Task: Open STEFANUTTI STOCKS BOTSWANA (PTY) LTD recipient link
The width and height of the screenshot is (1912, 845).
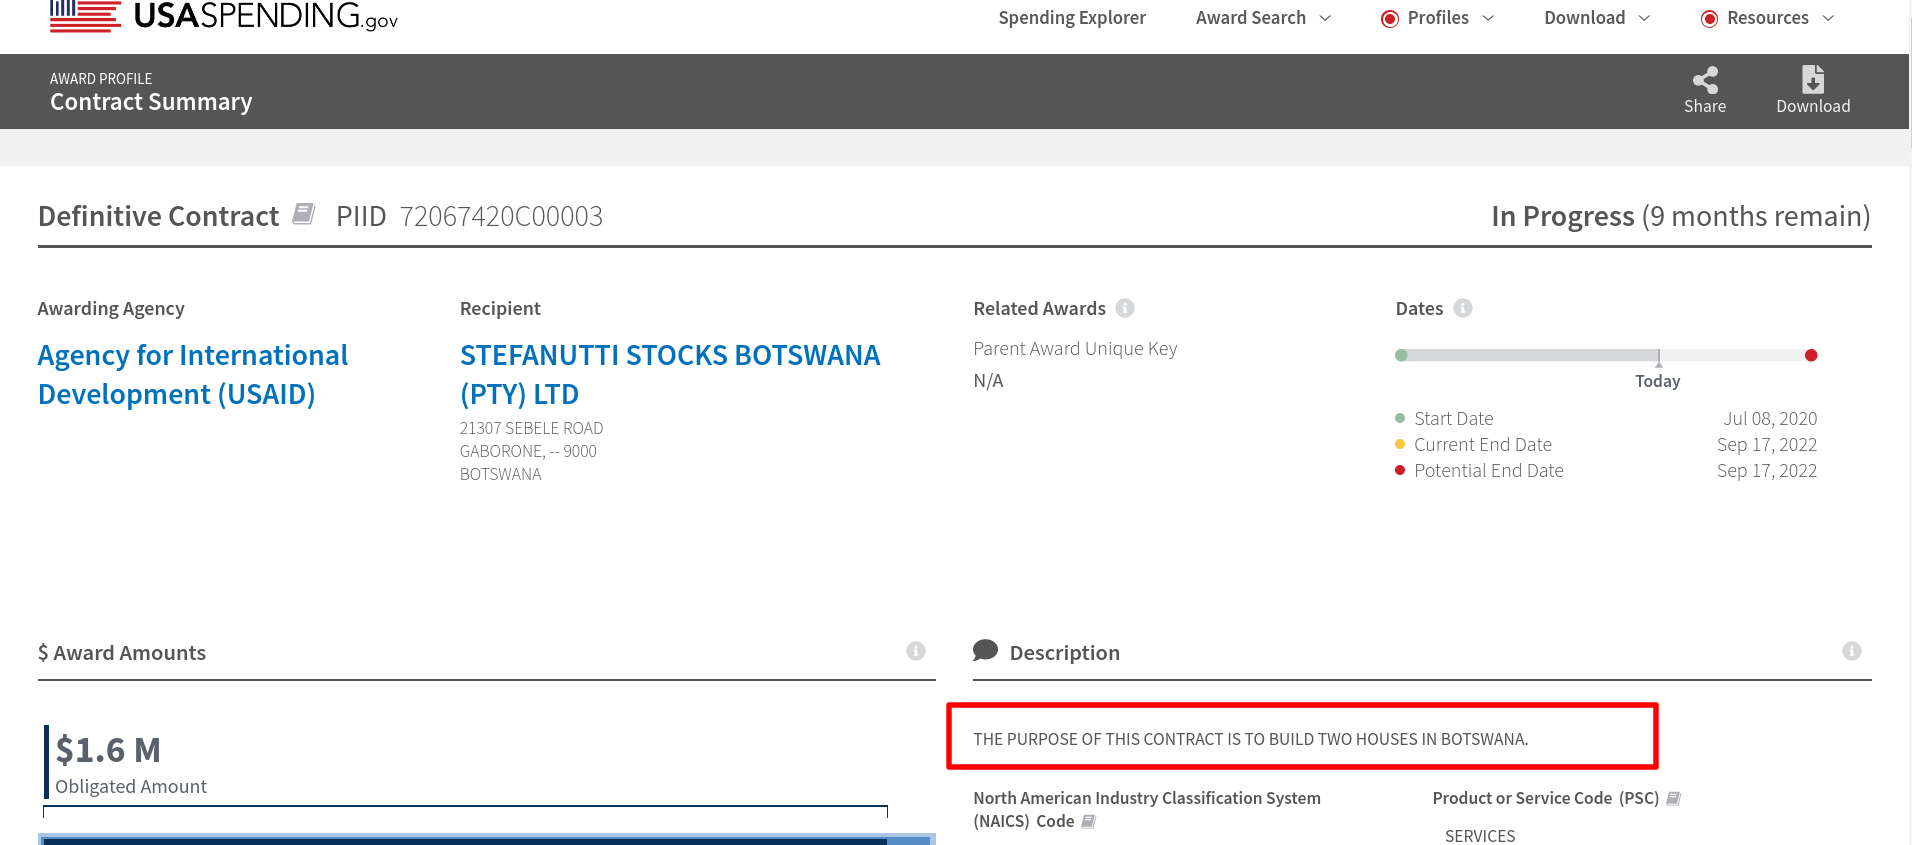Action: click(x=670, y=375)
